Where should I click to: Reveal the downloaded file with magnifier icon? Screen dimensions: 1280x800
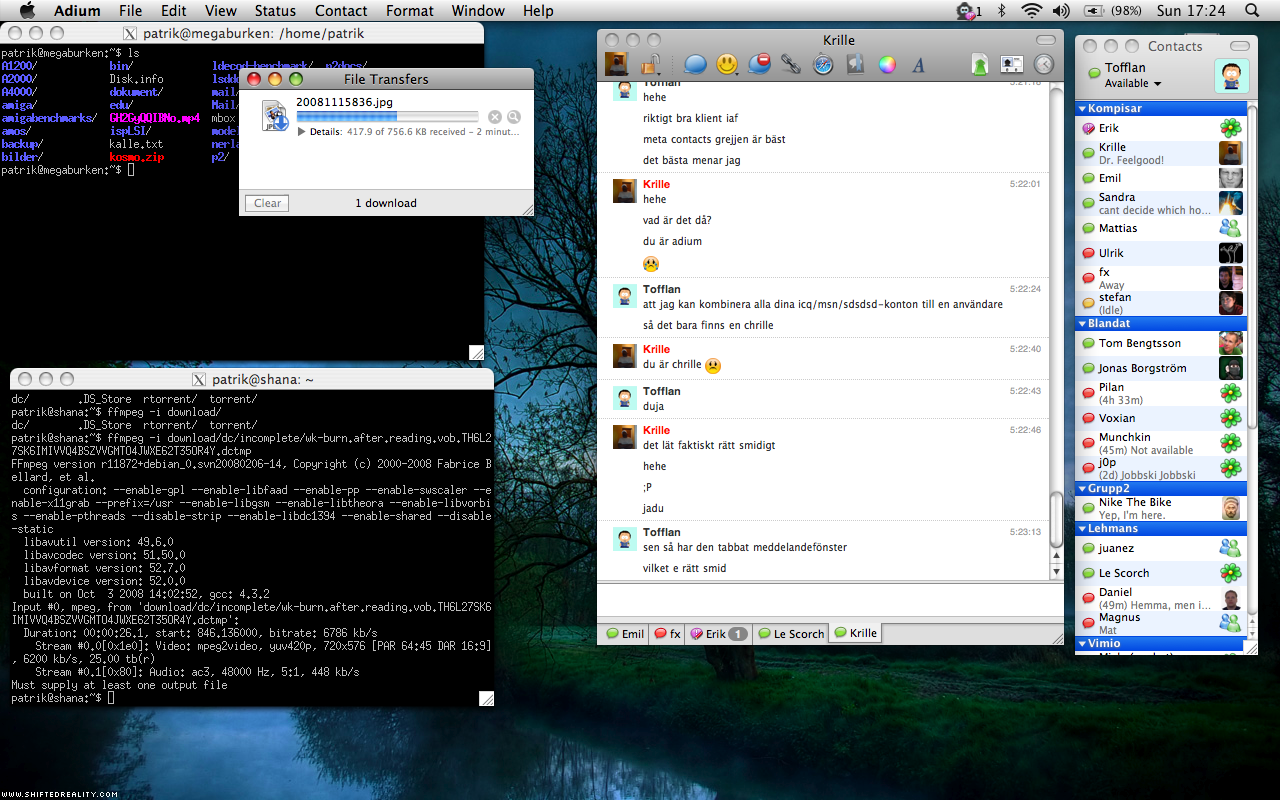[514, 117]
